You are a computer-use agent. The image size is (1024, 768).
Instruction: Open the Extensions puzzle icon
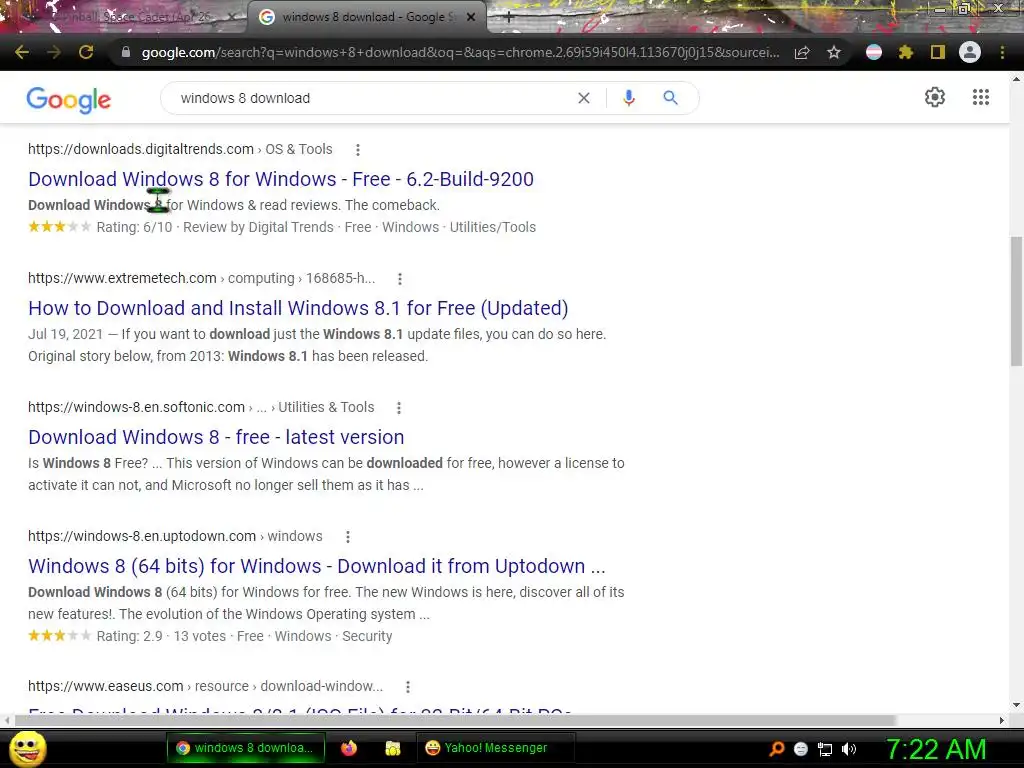tap(905, 52)
